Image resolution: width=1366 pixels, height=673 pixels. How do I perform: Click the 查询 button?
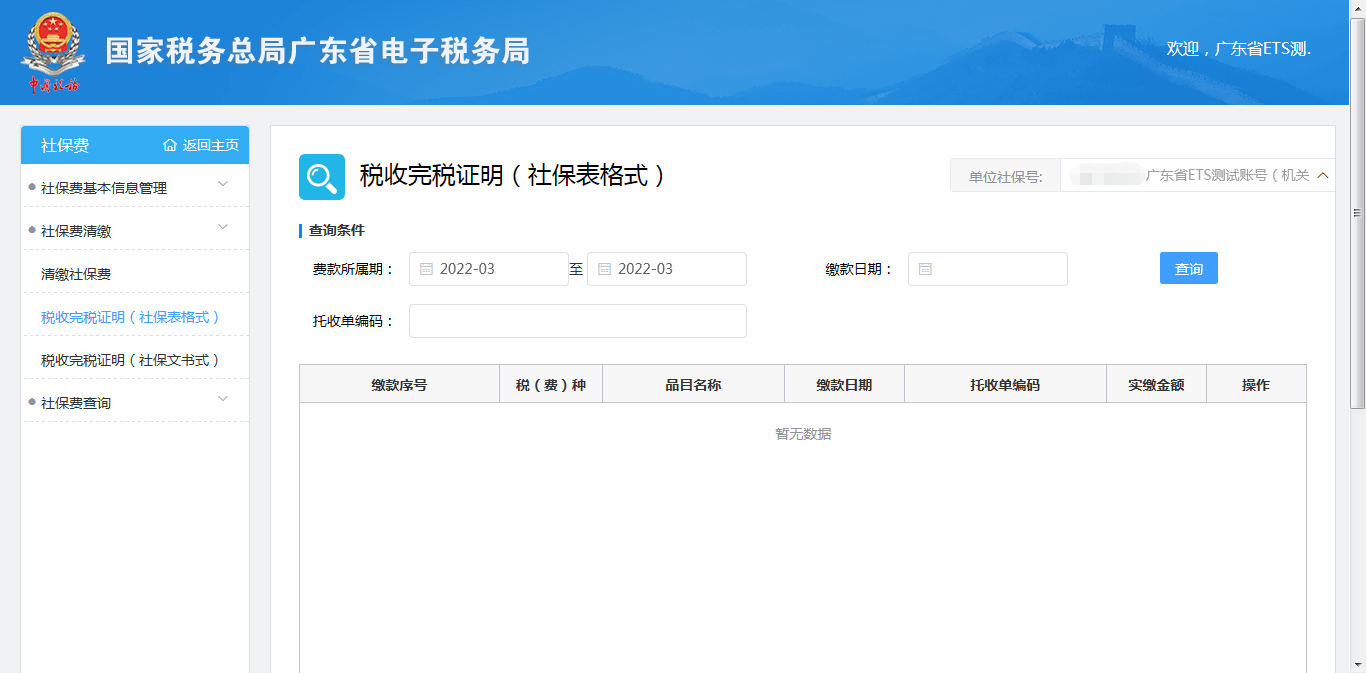coord(1188,269)
